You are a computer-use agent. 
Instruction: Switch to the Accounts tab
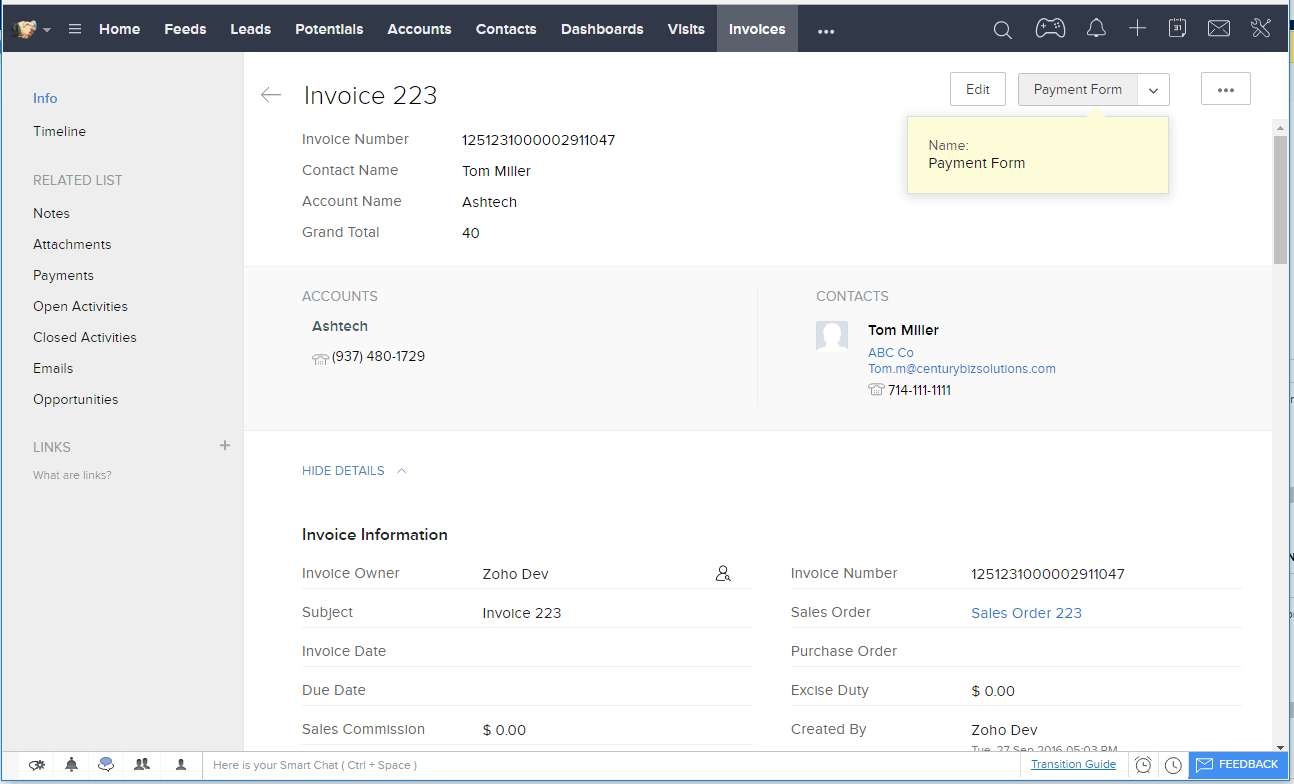419,29
